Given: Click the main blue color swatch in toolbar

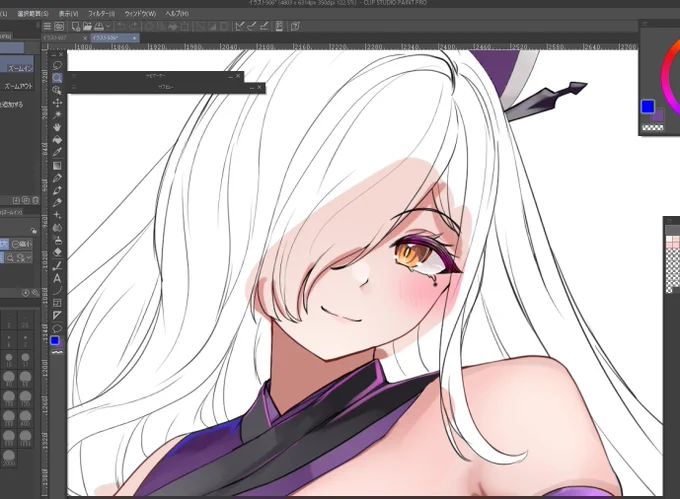Looking at the screenshot, I should [x=55, y=341].
